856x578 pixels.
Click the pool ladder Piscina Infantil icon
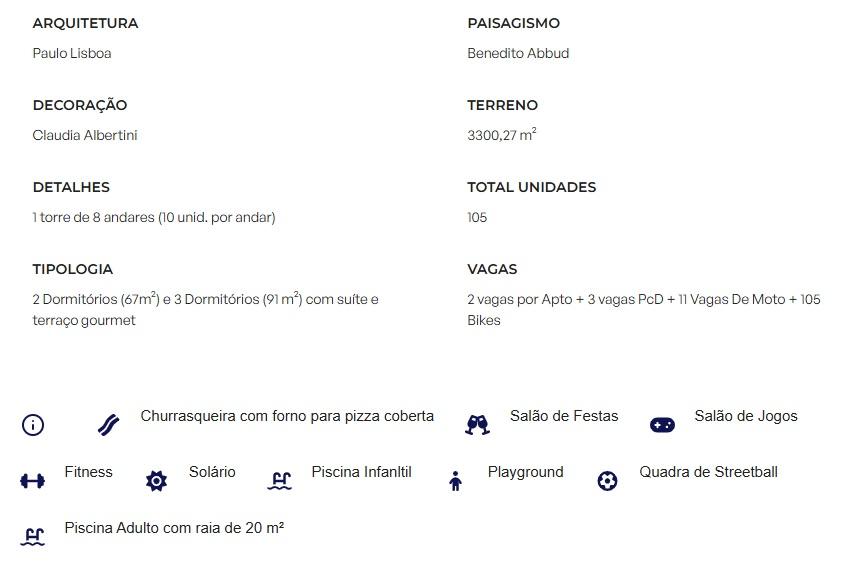tap(280, 481)
